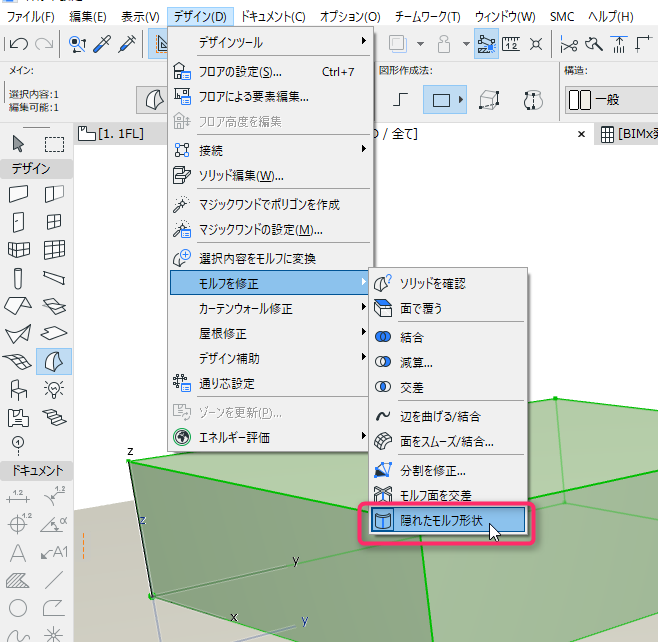This screenshot has width=658, height=642.
Task: Choose フロアの設定(S)... menu entry
Action: click(270, 72)
